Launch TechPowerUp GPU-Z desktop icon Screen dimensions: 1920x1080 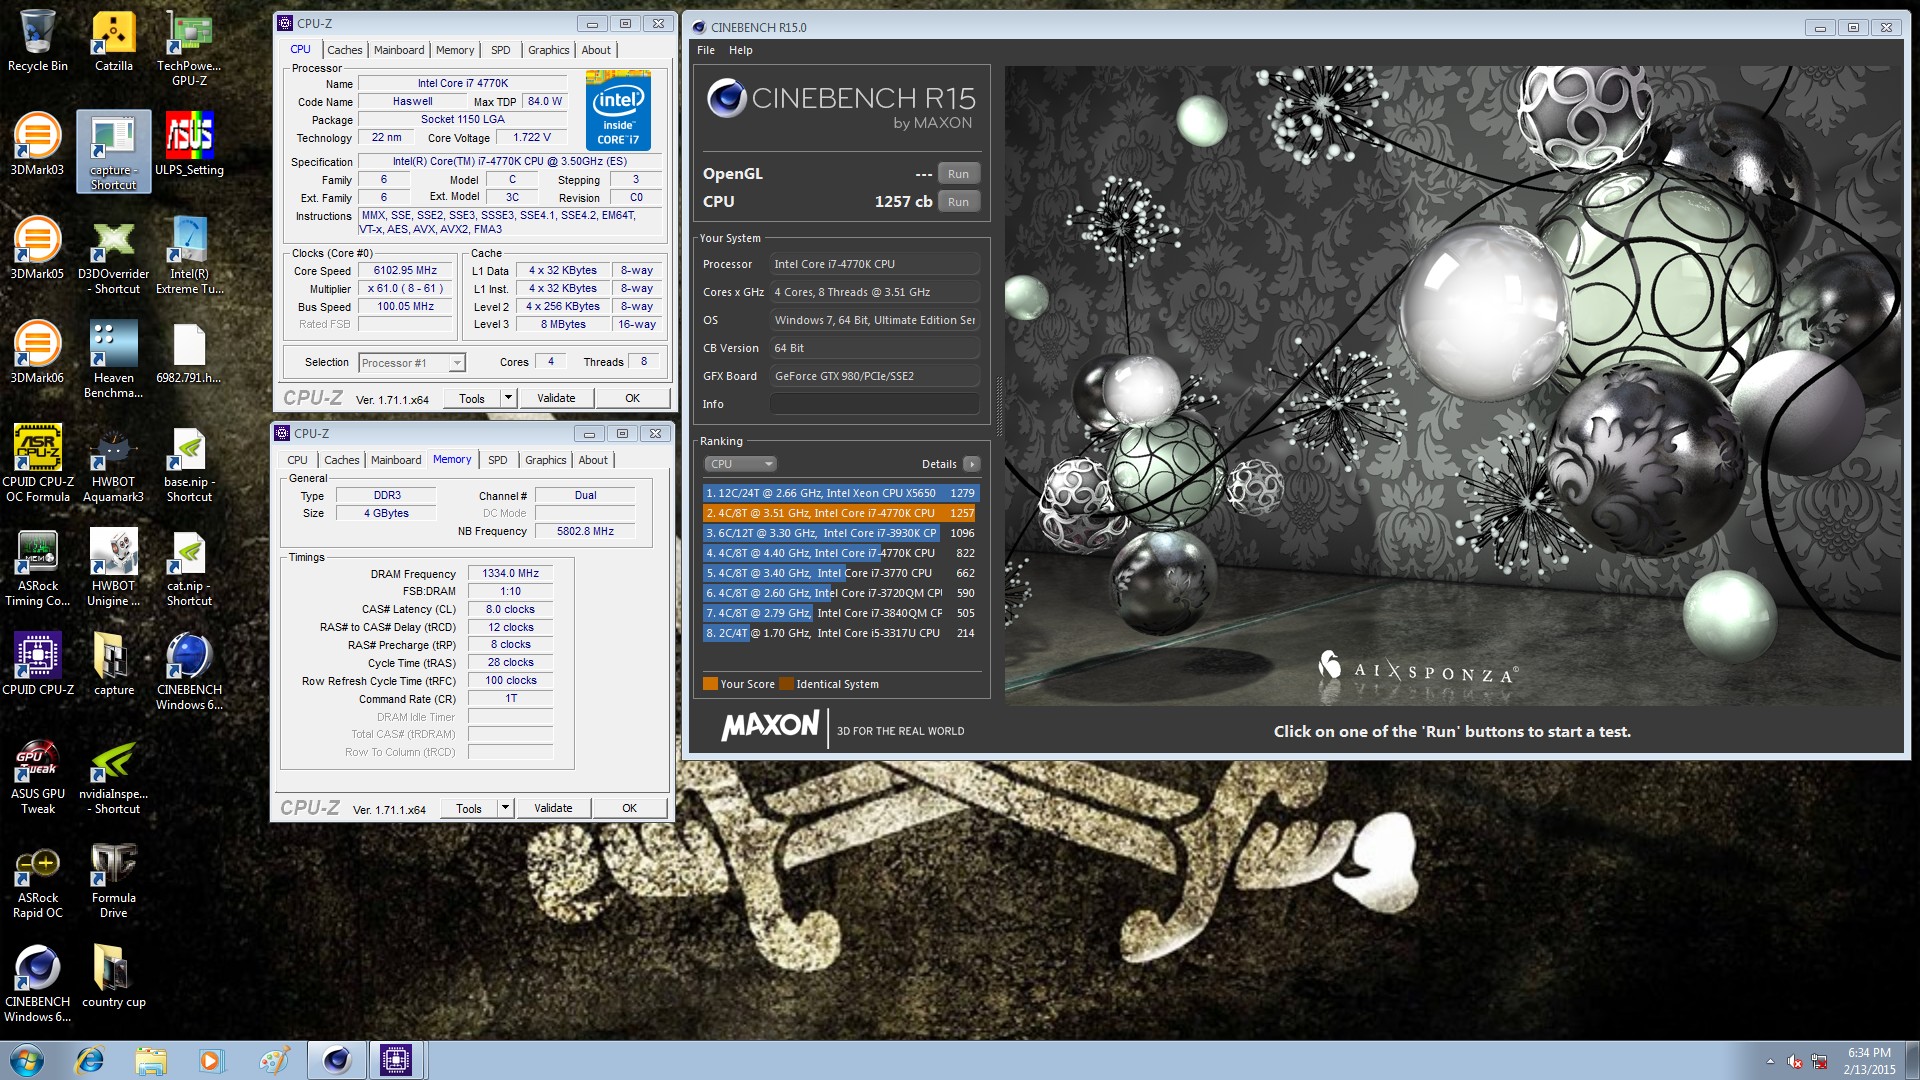click(189, 48)
